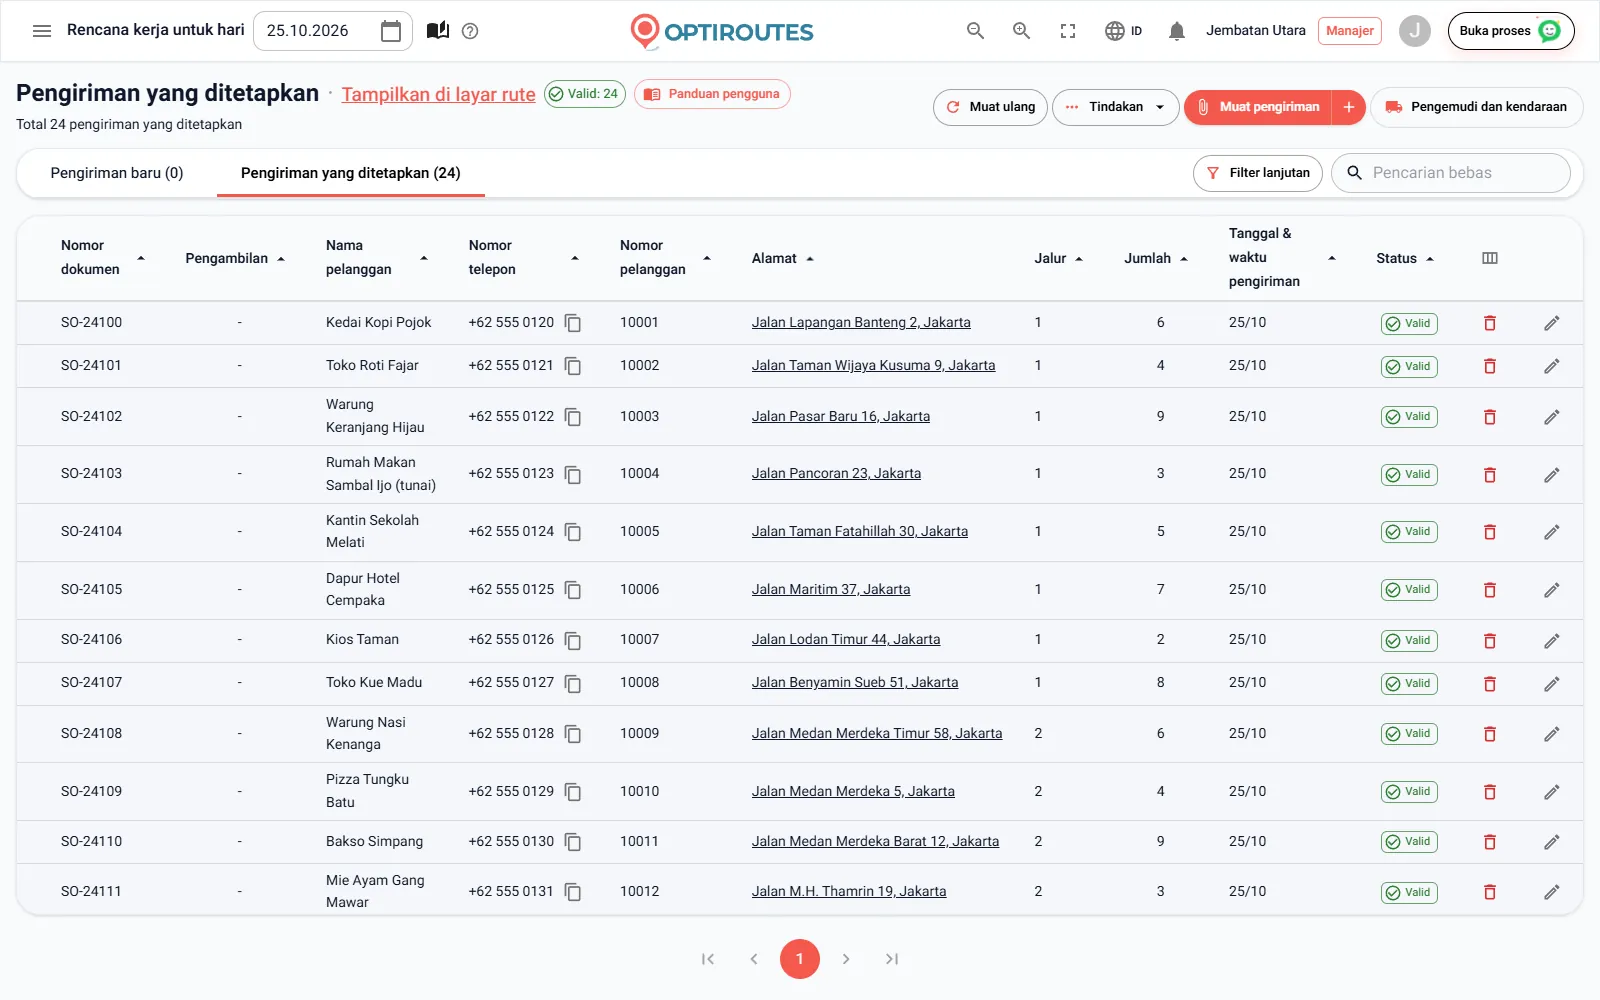Click the date field 25.10.2026
The height and width of the screenshot is (1000, 1600).
pos(332,31)
